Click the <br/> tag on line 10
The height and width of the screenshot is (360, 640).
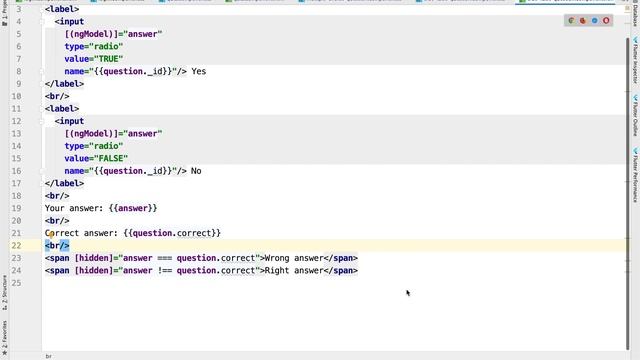coord(57,96)
